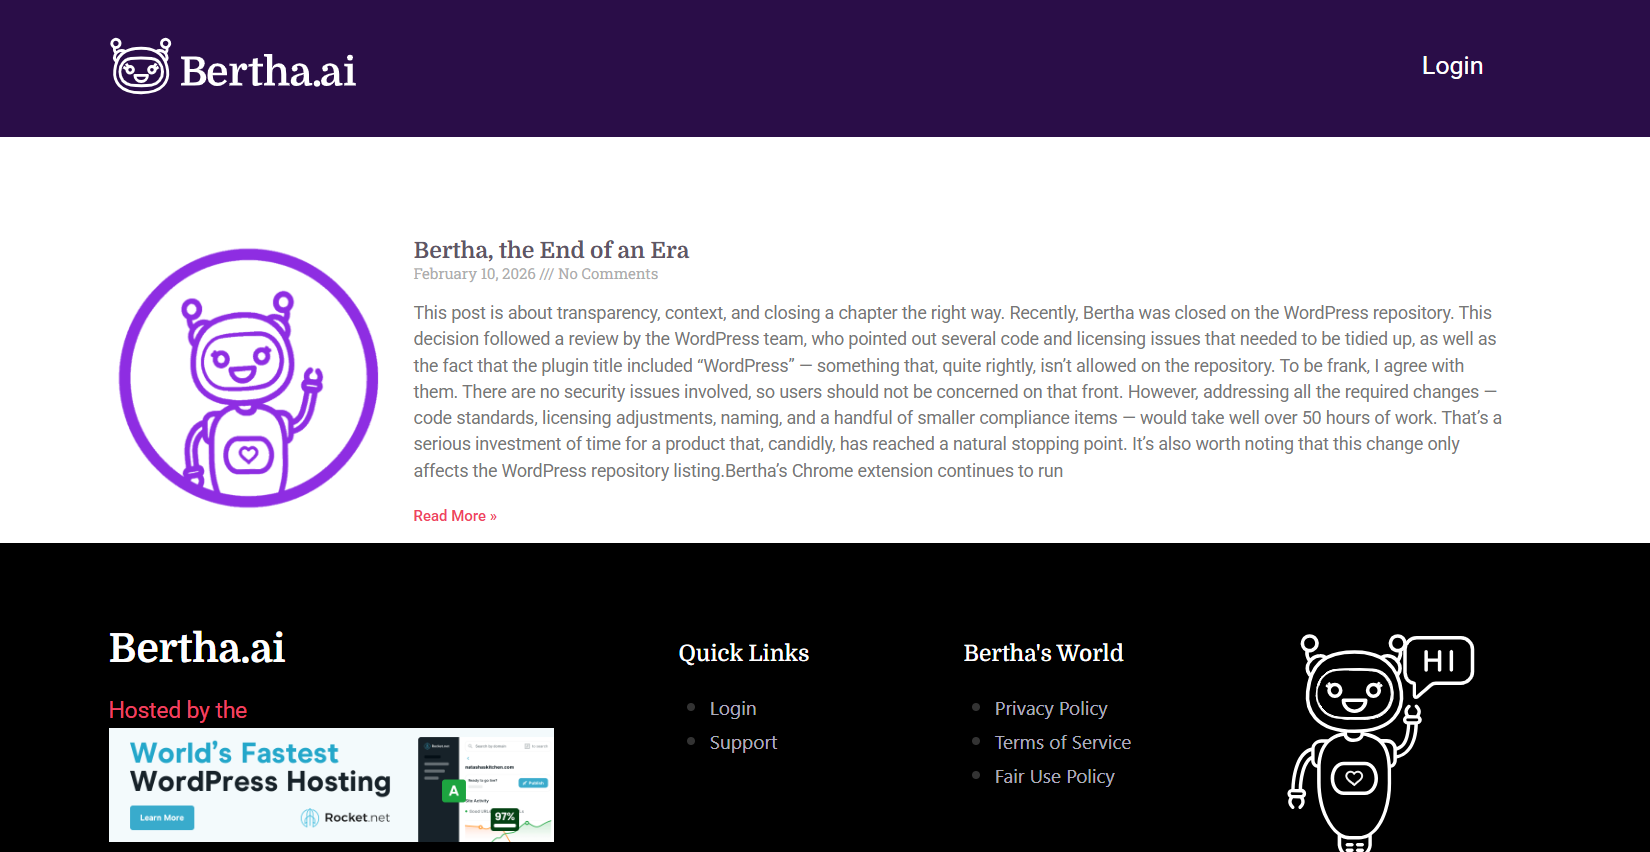Image resolution: width=1650 pixels, height=852 pixels.
Task: Click the World's Fastest WordPress Hosting banner headline
Action: click(x=260, y=767)
